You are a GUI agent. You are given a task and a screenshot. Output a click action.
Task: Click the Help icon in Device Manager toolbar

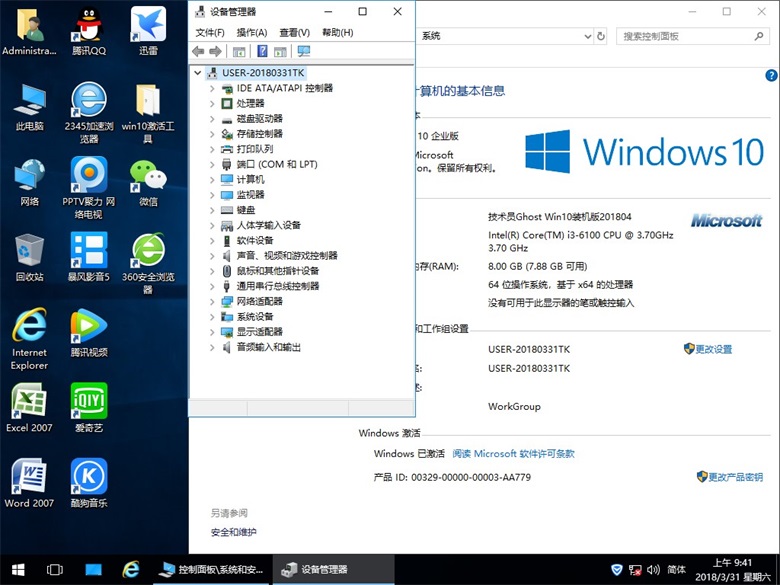262,51
